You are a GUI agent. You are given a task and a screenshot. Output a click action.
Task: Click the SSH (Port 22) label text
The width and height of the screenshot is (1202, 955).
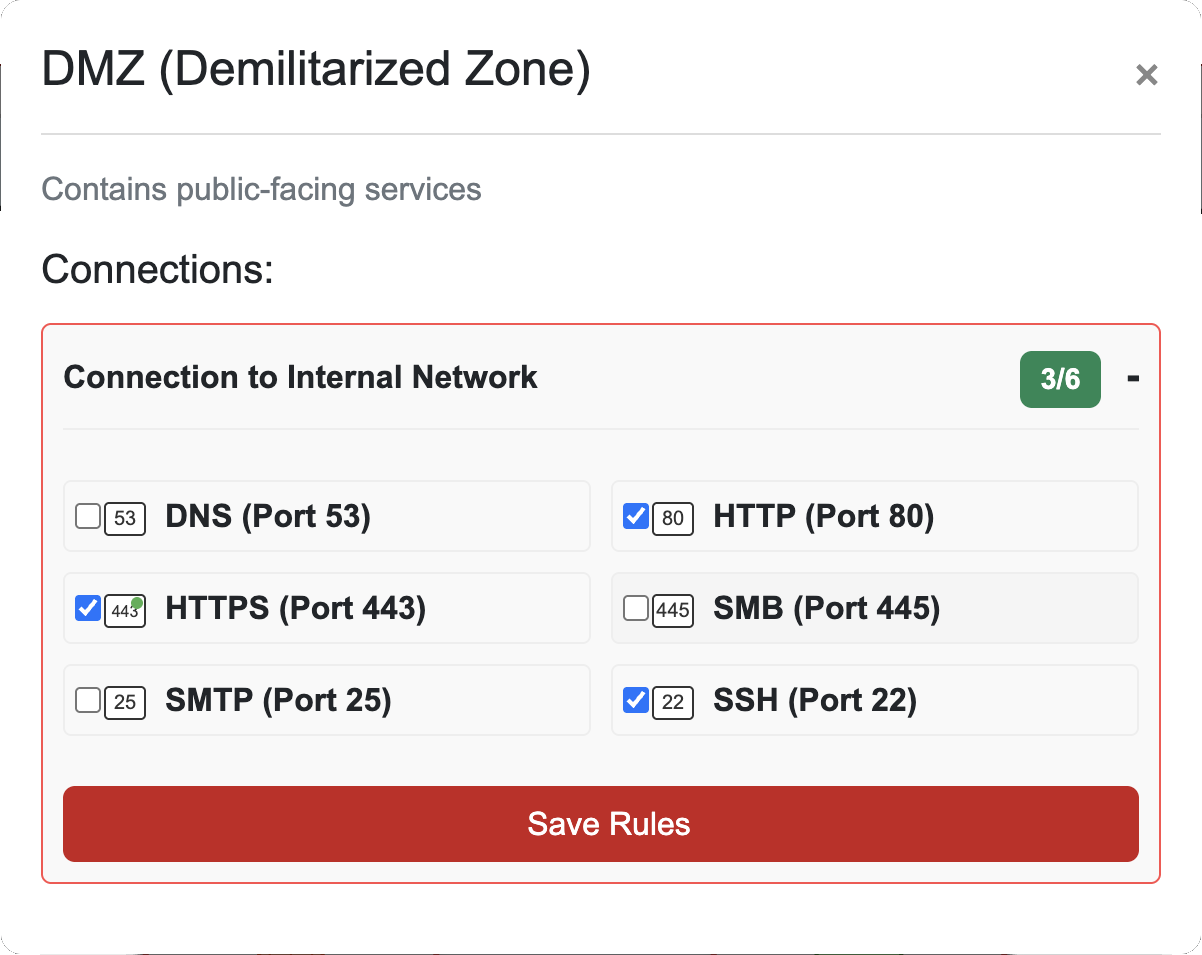[x=814, y=701]
